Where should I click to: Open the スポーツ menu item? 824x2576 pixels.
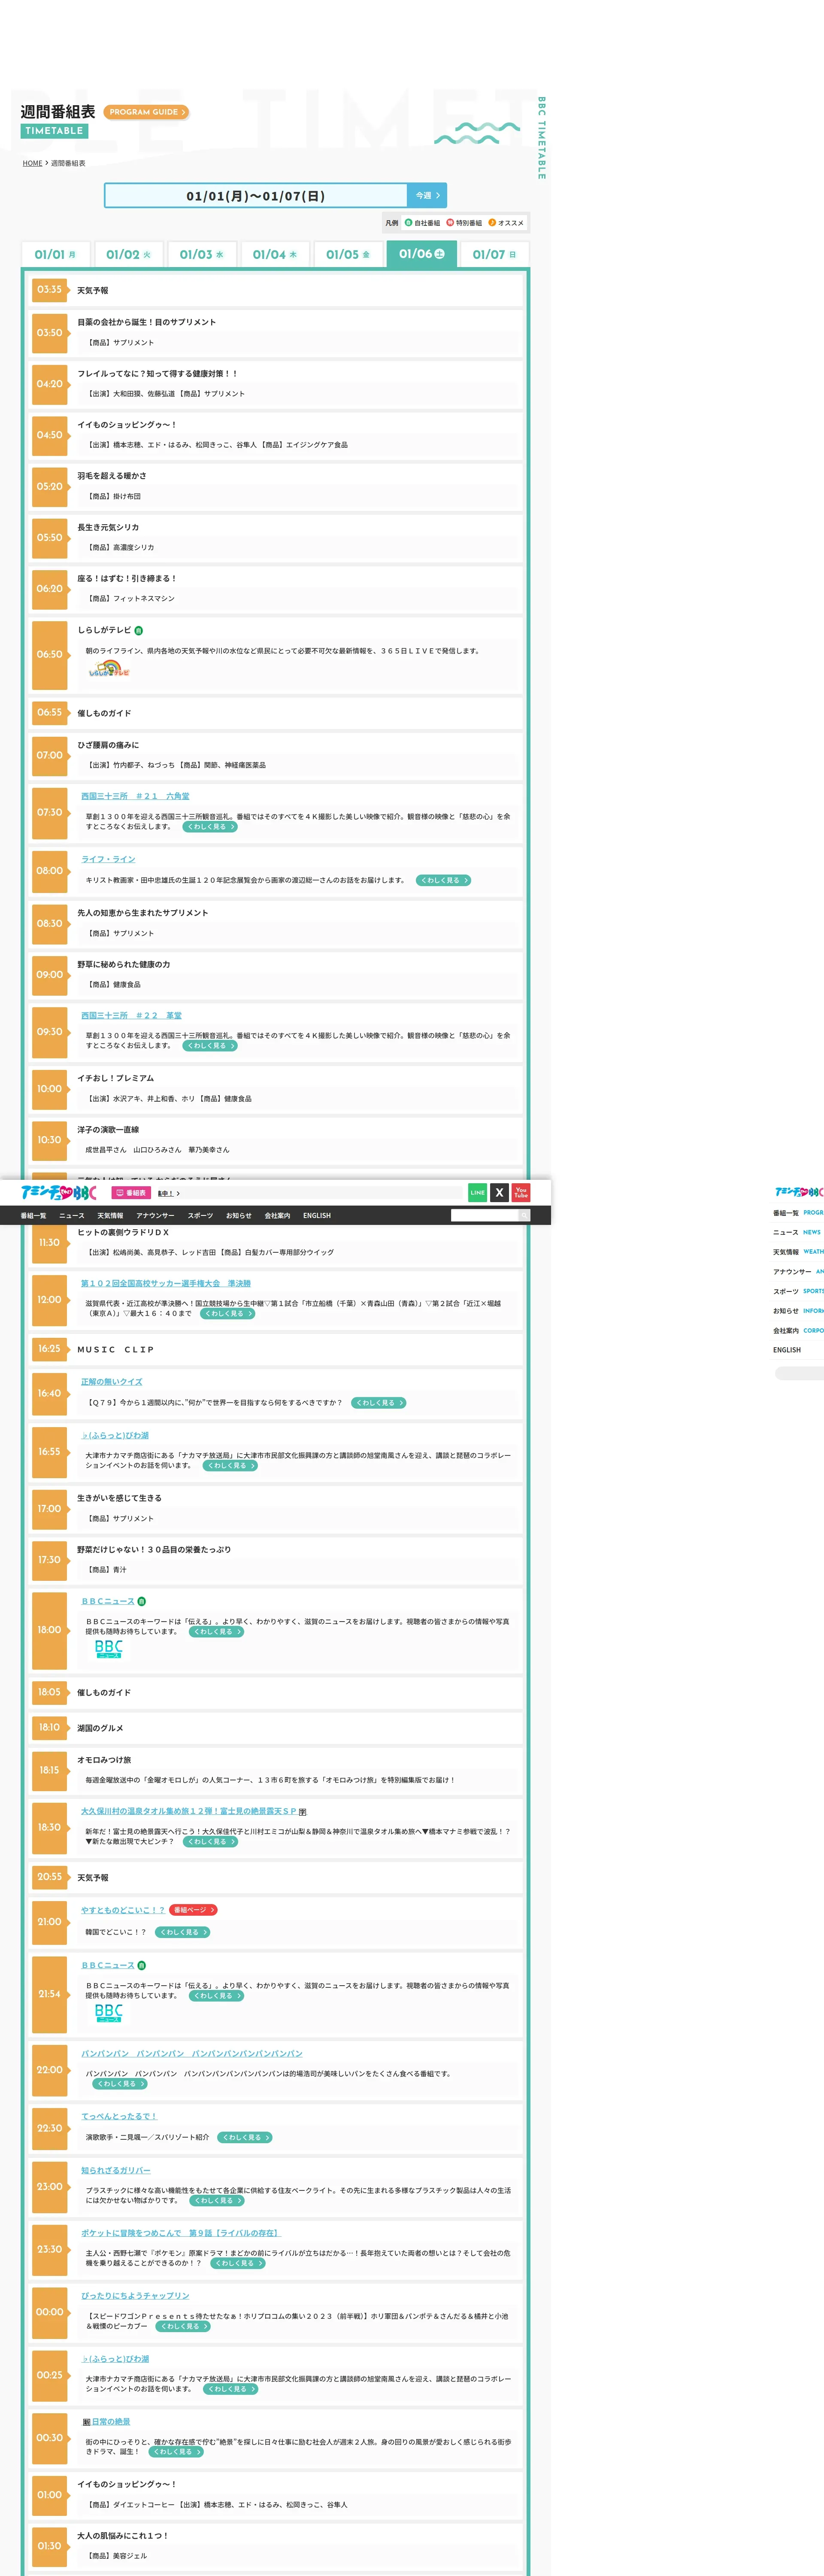(x=200, y=1216)
